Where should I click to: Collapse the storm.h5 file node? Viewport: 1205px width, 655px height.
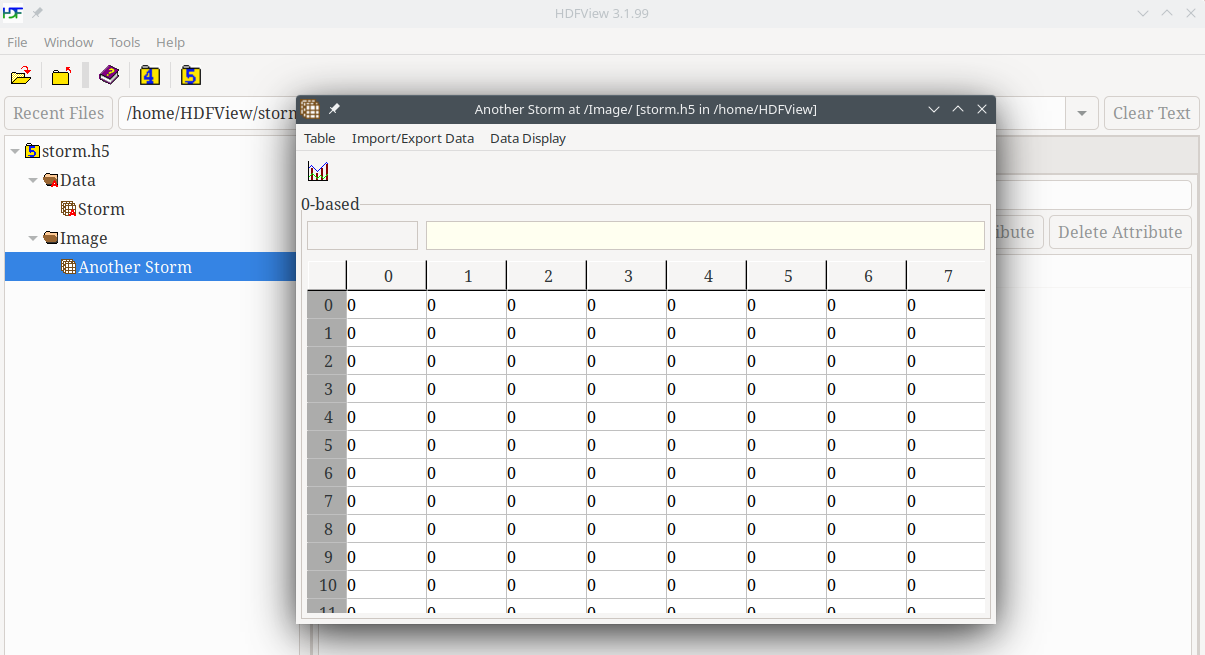click(15, 152)
